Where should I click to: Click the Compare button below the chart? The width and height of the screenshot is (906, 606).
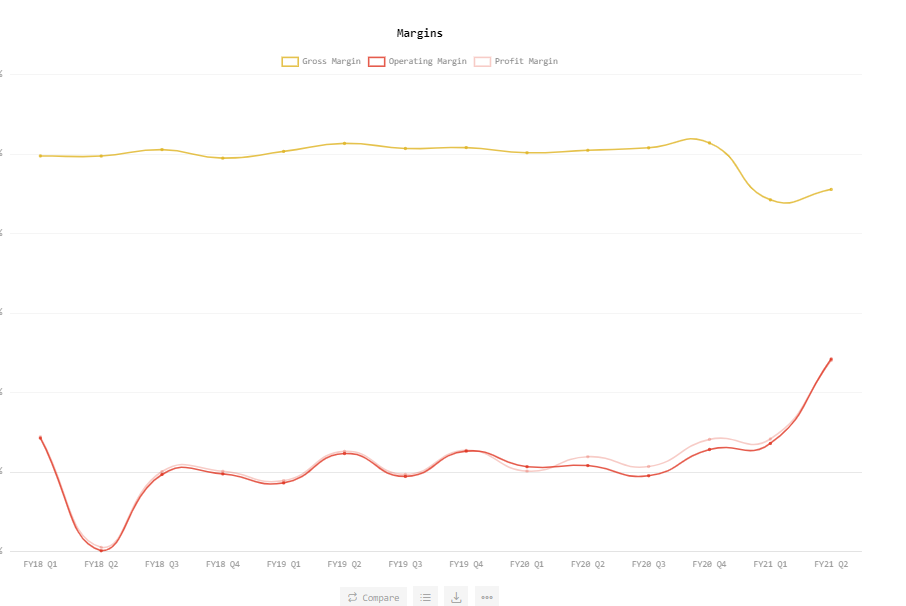point(373,597)
